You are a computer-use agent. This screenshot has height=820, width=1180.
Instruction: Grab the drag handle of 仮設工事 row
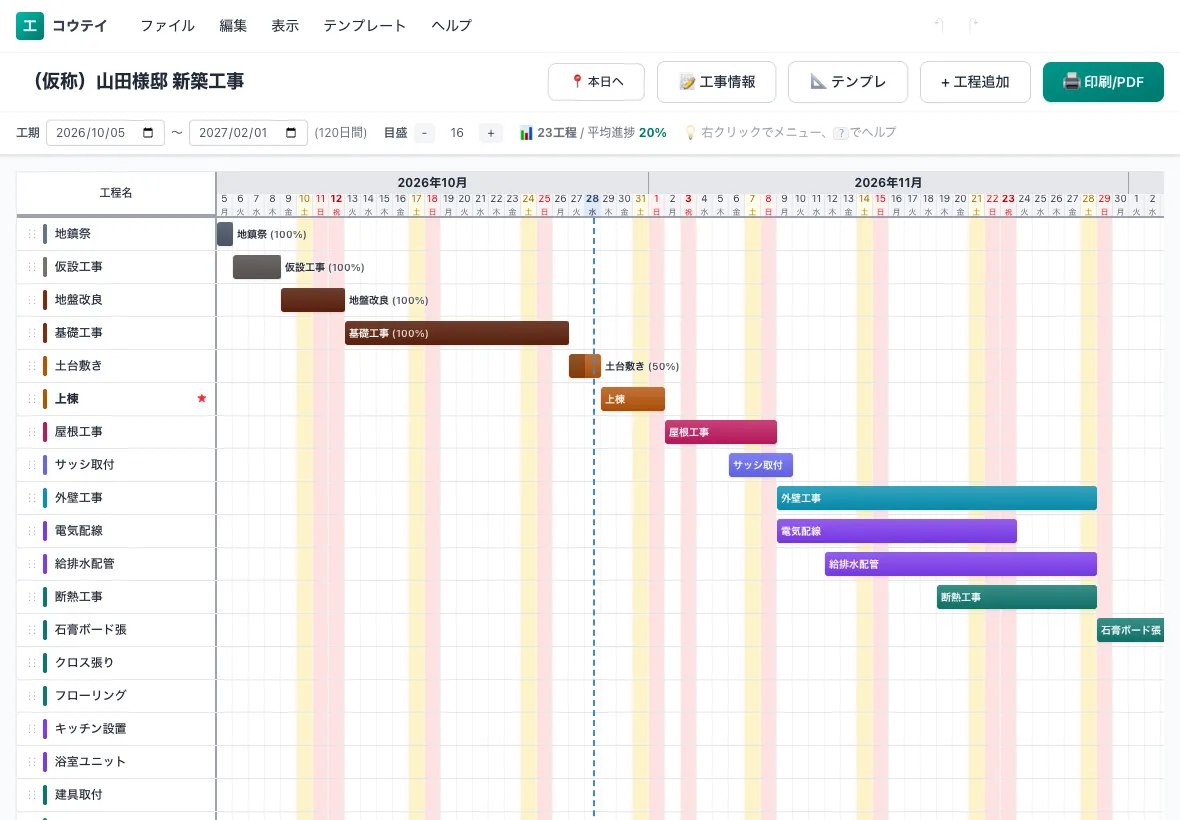32,267
